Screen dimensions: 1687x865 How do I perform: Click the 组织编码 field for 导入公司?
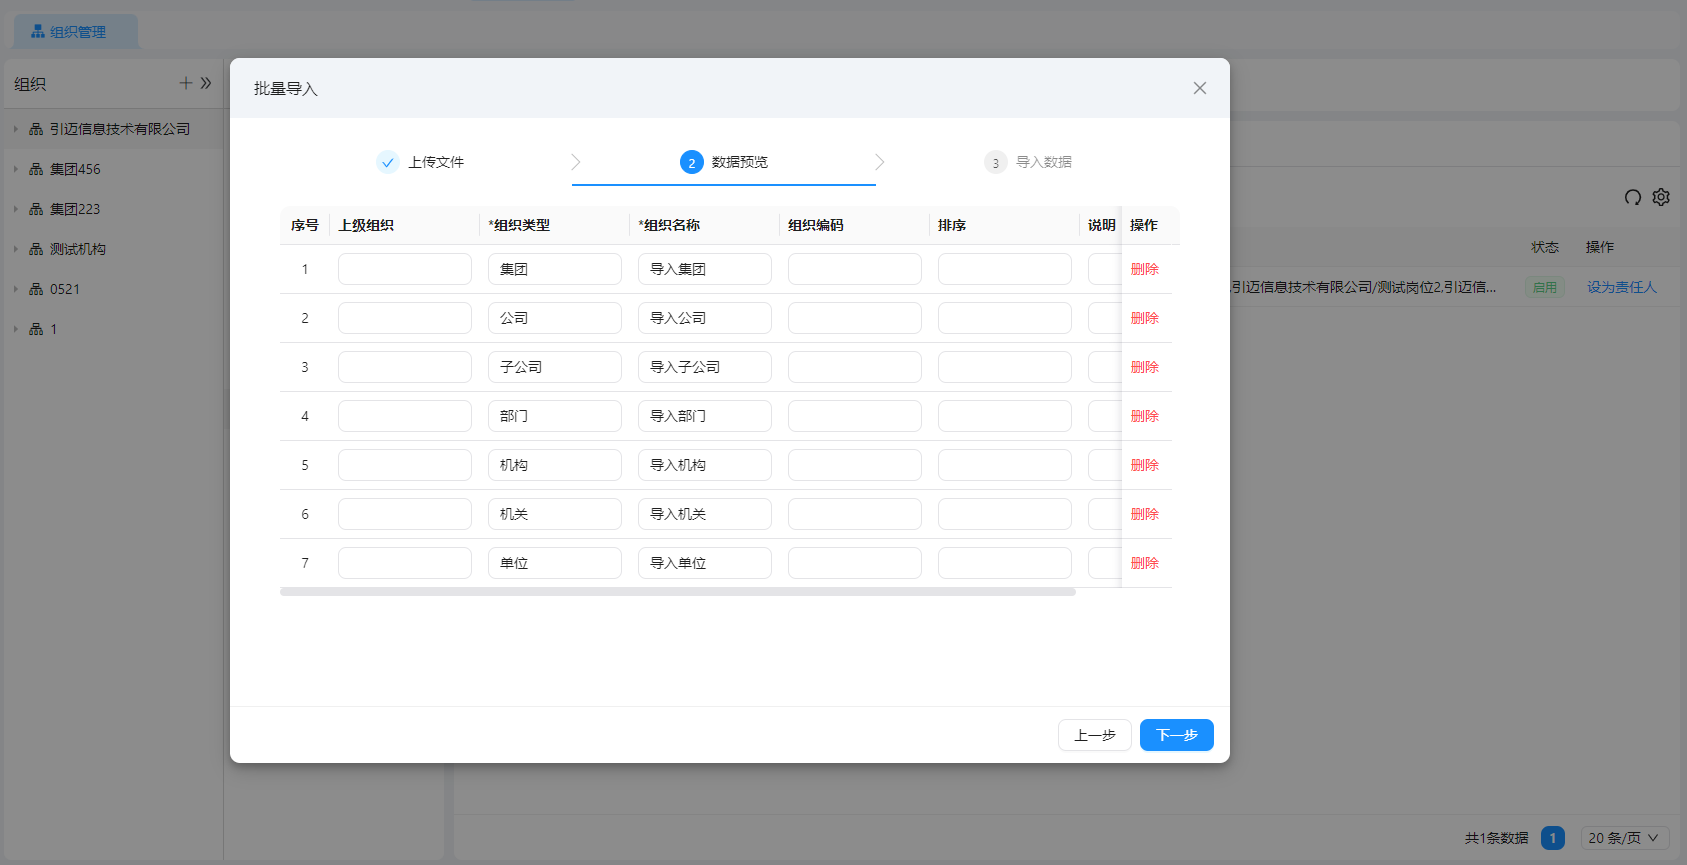pyautogui.click(x=855, y=318)
